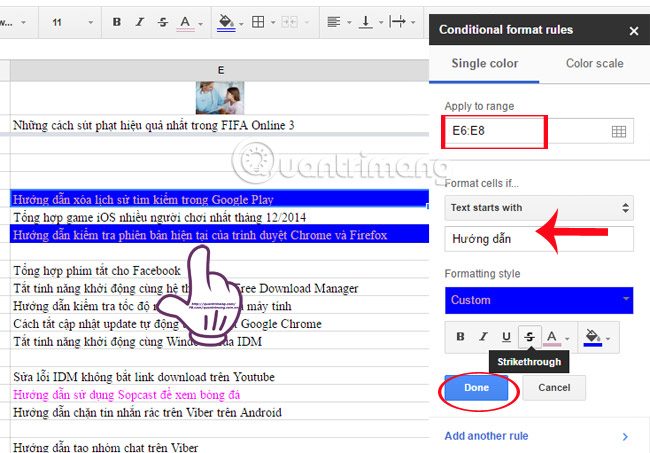650x453 pixels.
Task: Select column E header
Action: (x=220, y=70)
